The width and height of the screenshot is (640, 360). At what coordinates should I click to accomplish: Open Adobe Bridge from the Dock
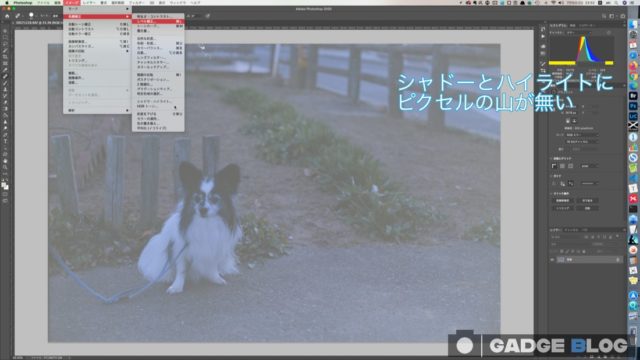(x=633, y=96)
